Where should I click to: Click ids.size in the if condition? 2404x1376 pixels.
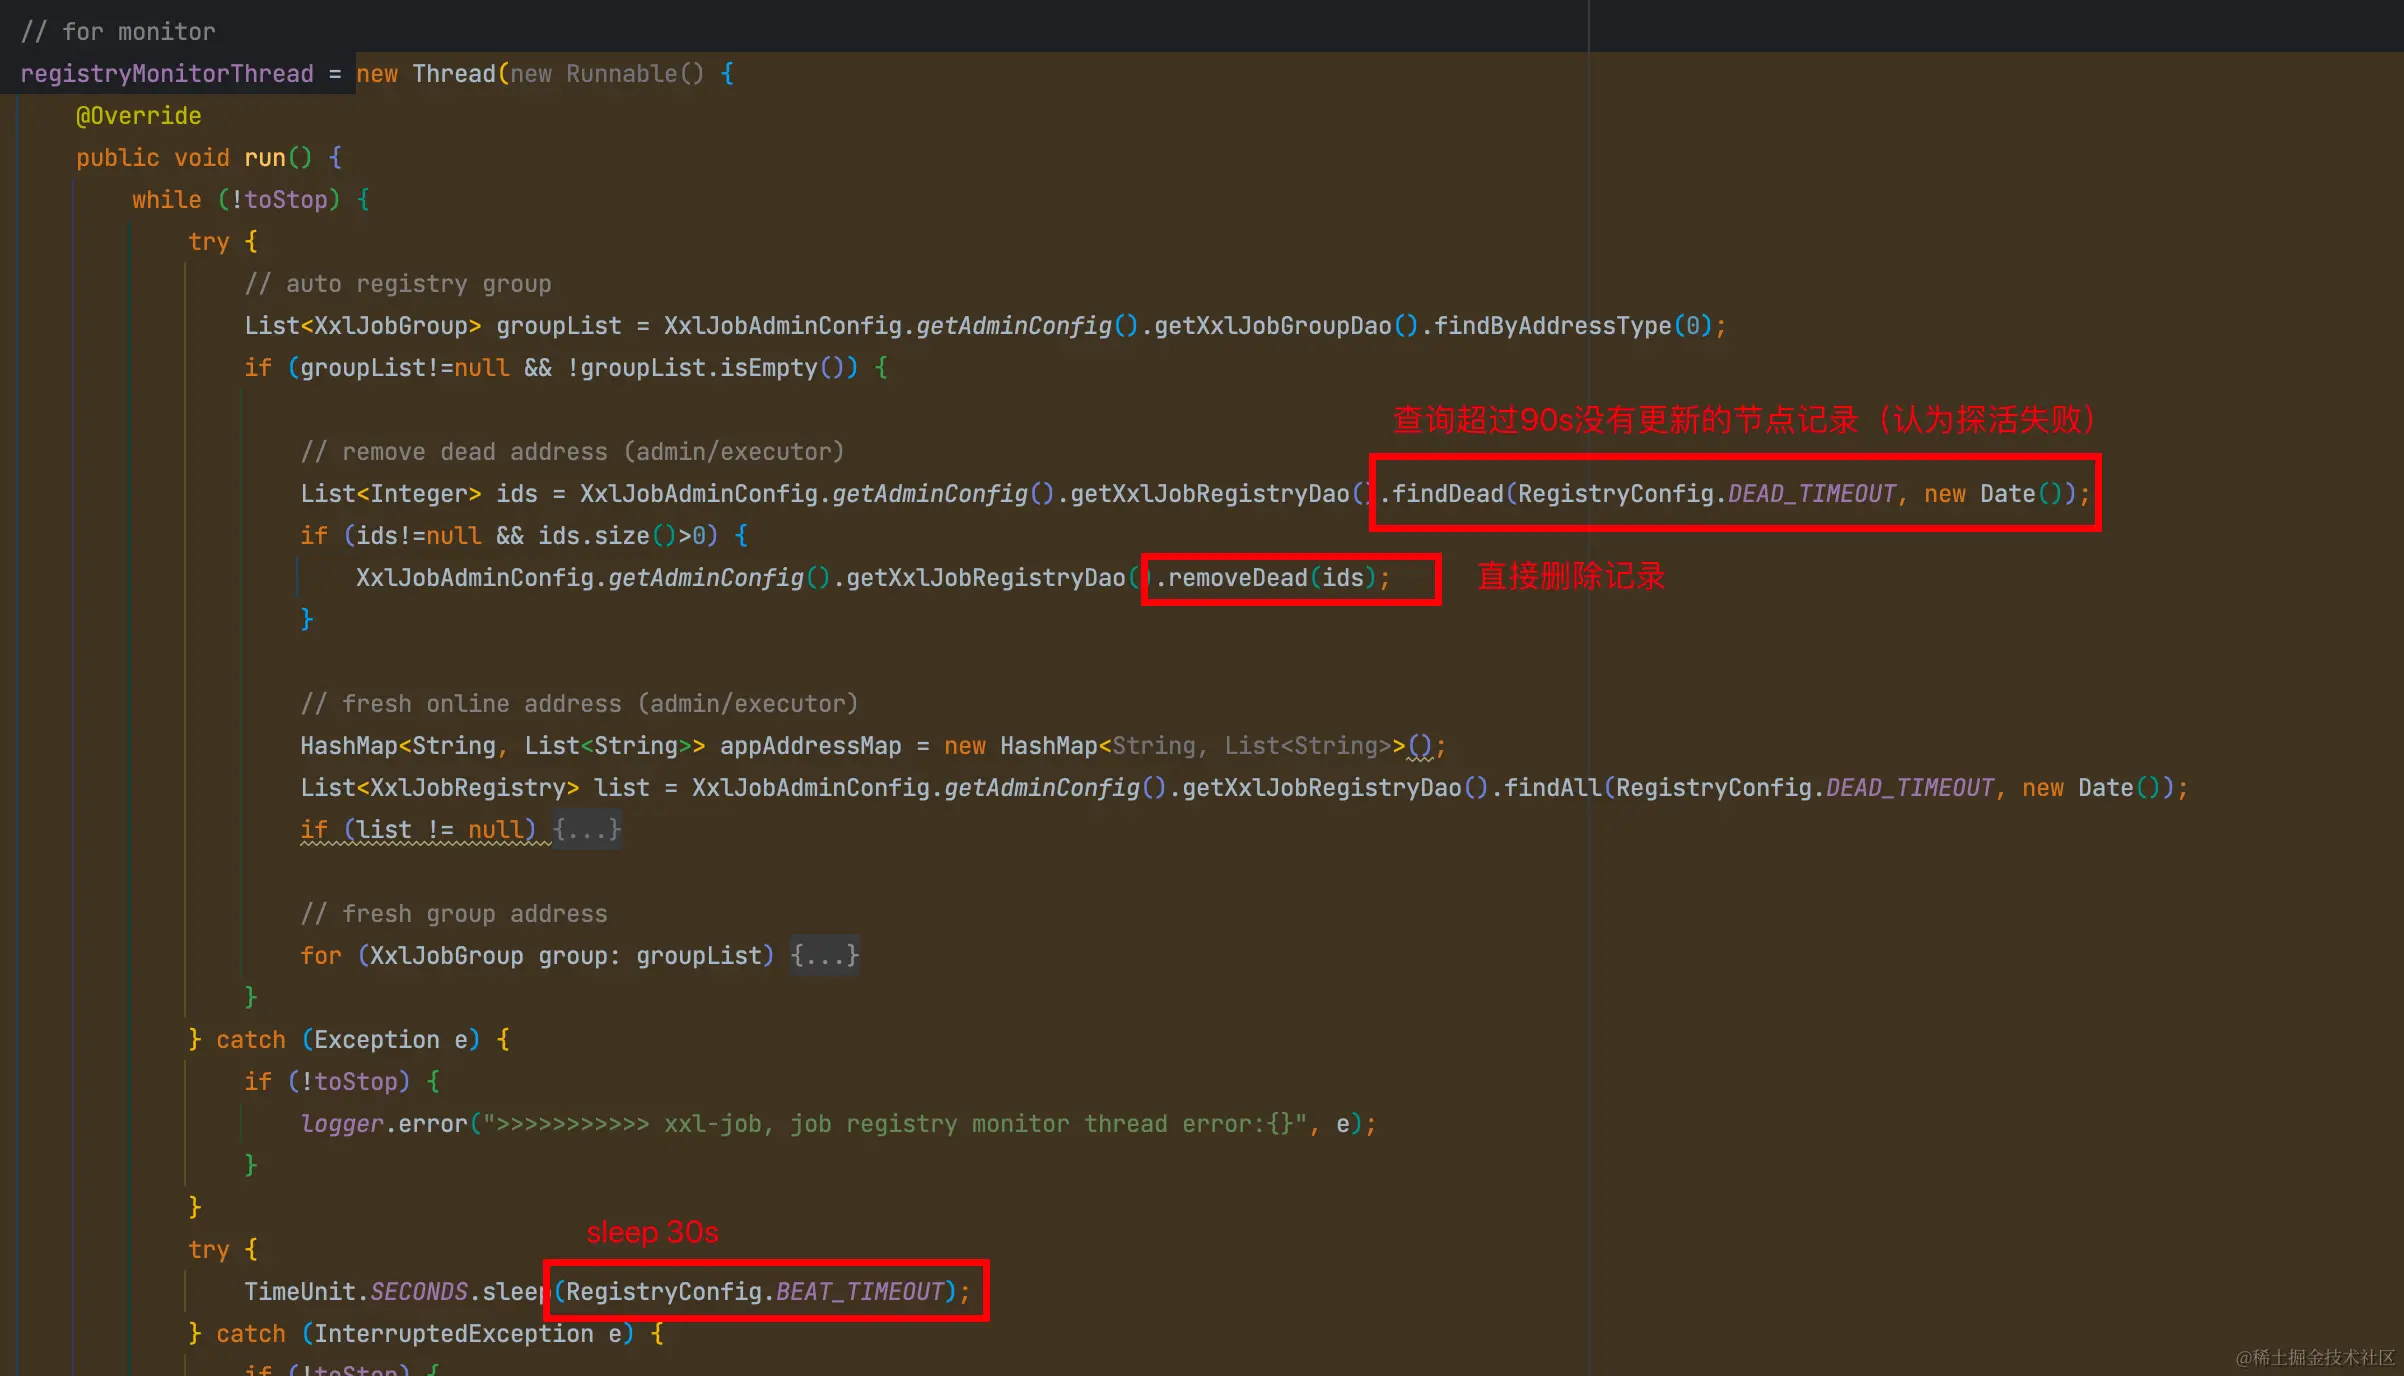pos(594,536)
